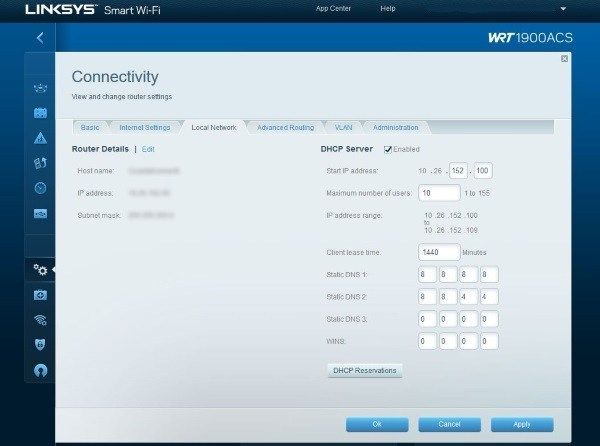Click the DHCP Reservations button
The height and width of the screenshot is (446, 600).
click(x=365, y=371)
